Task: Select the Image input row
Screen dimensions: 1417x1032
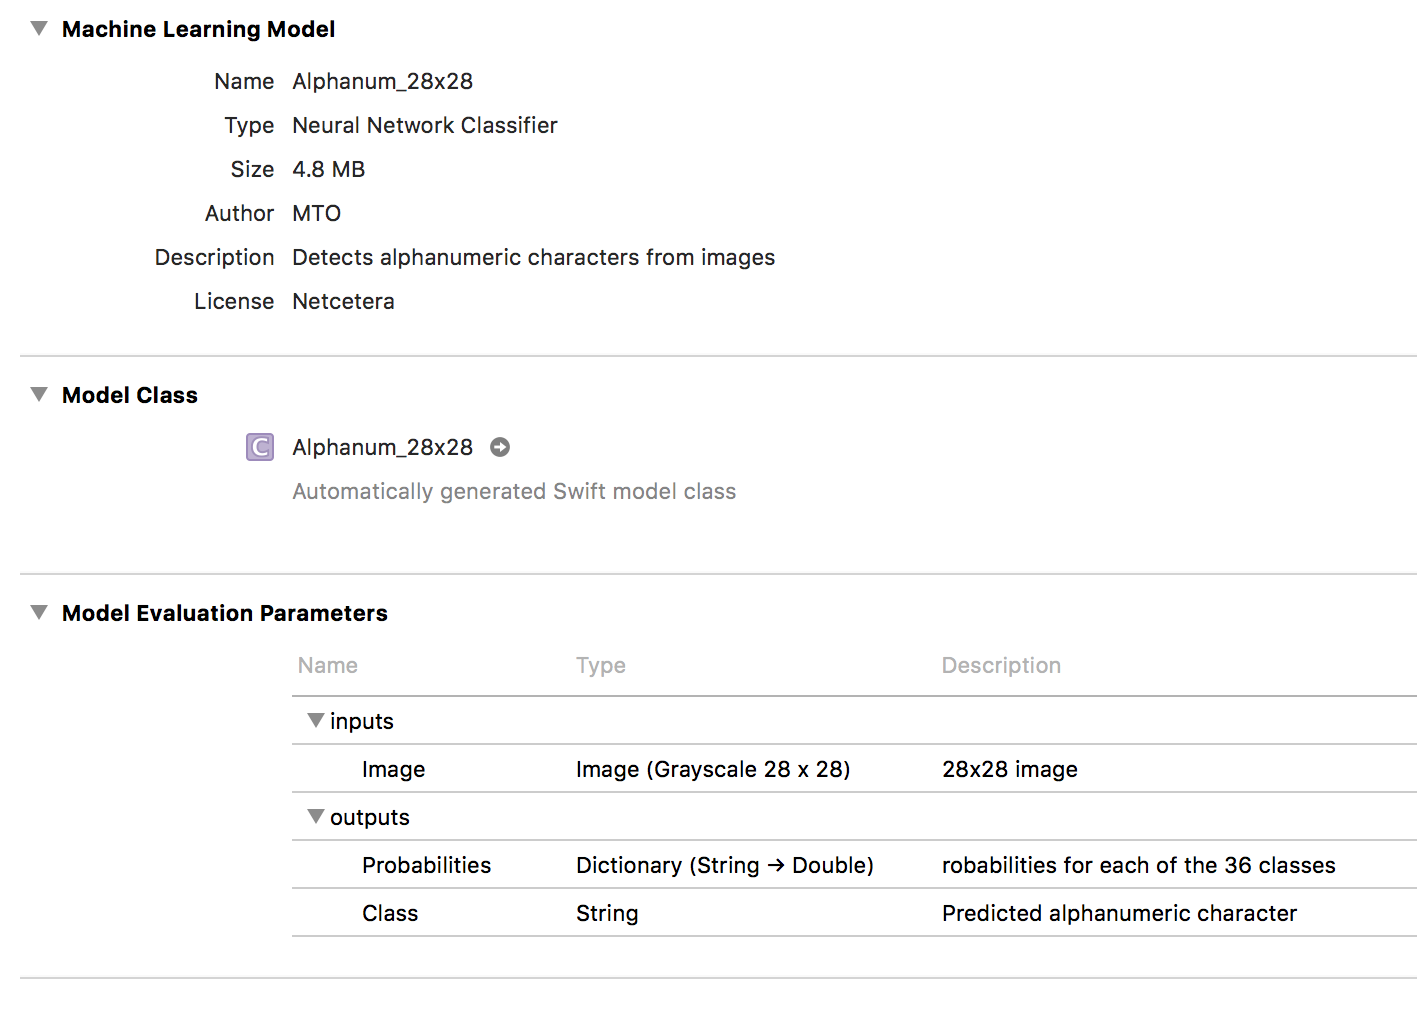Action: point(393,769)
